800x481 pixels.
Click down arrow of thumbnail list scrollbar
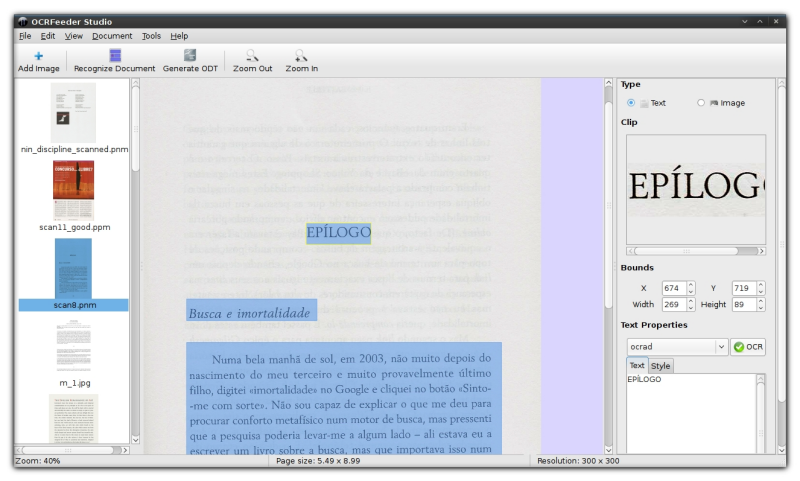(x=136, y=440)
